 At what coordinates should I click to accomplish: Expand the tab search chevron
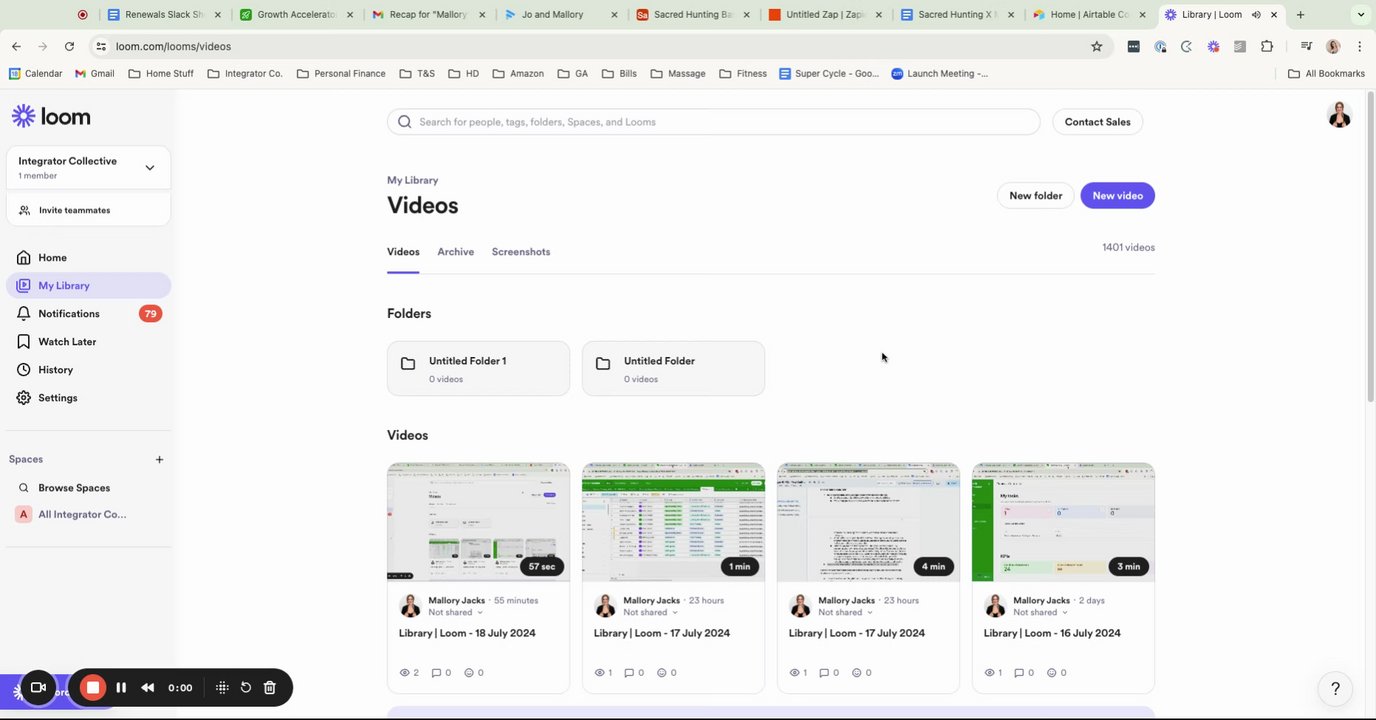pyautogui.click(x=1360, y=15)
